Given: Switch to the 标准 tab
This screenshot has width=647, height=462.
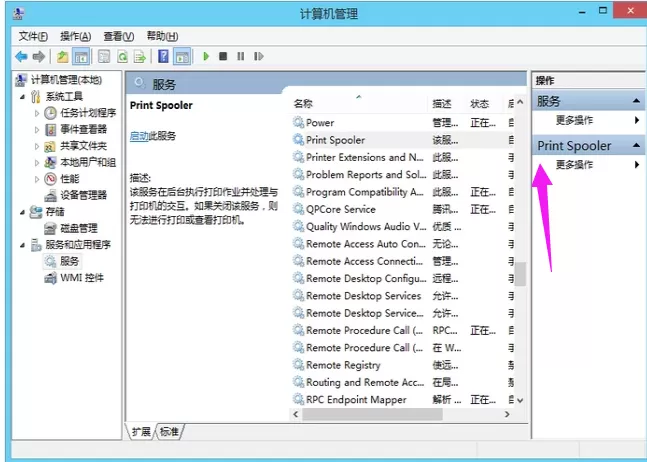Looking at the screenshot, I should [169, 431].
